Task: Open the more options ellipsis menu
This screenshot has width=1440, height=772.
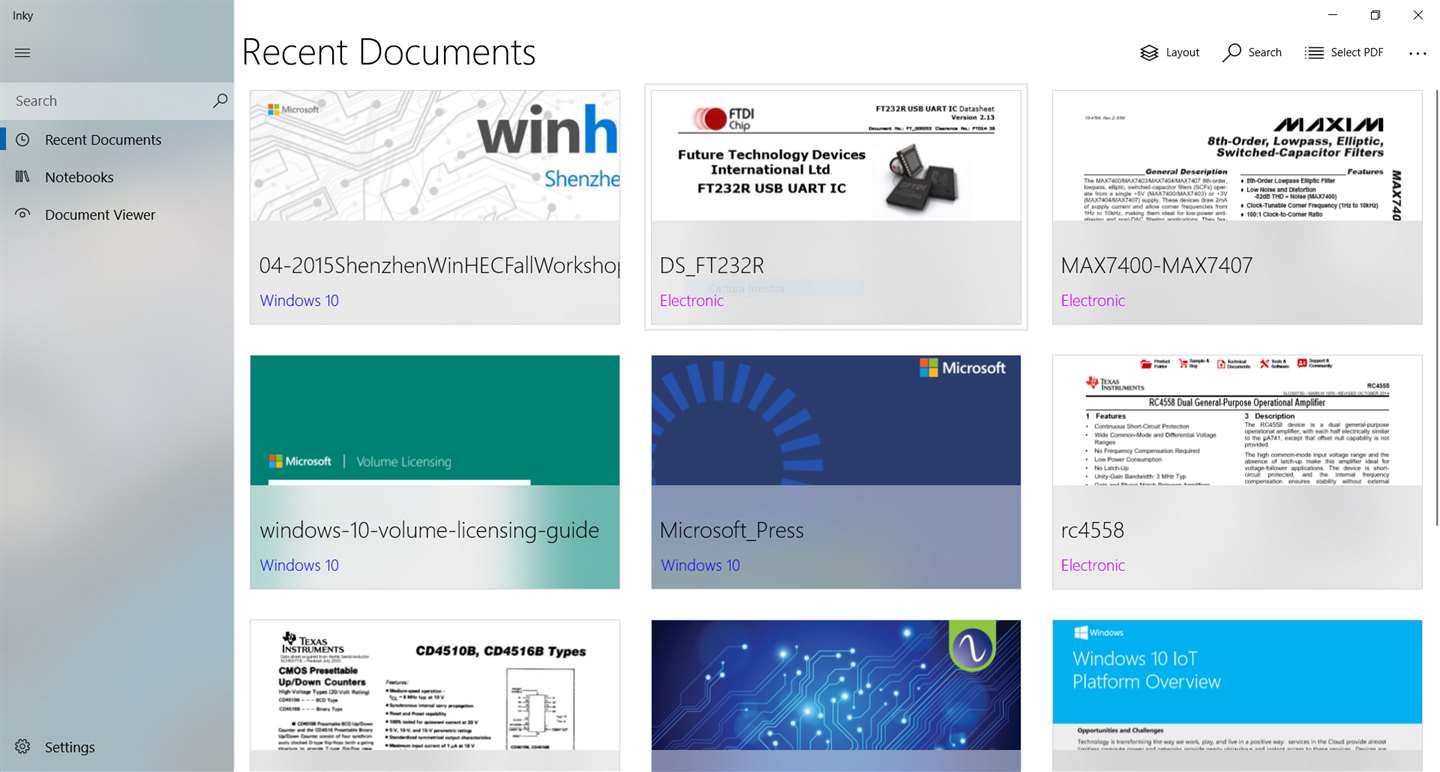Action: (1417, 53)
